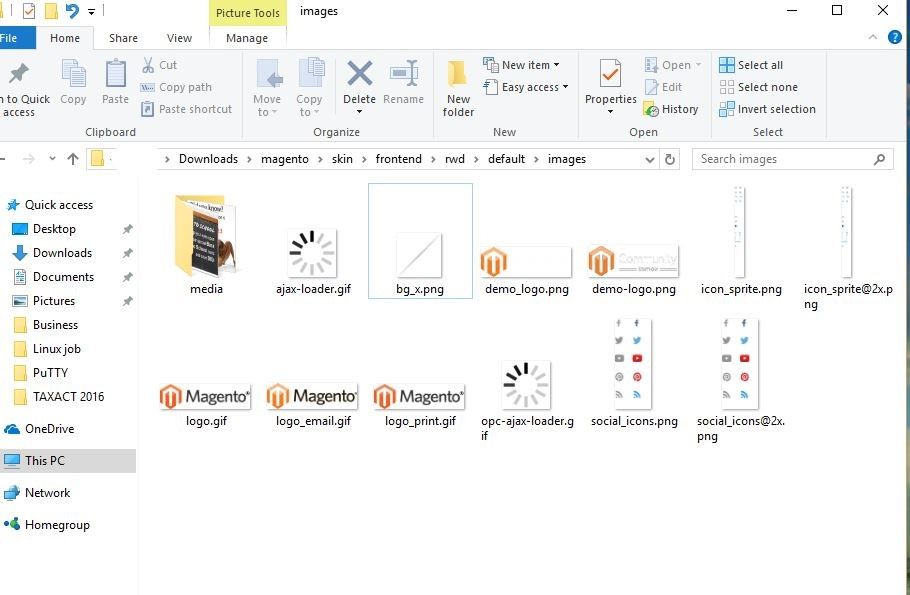Click the Copy icon in Clipboard group

tap(74, 74)
